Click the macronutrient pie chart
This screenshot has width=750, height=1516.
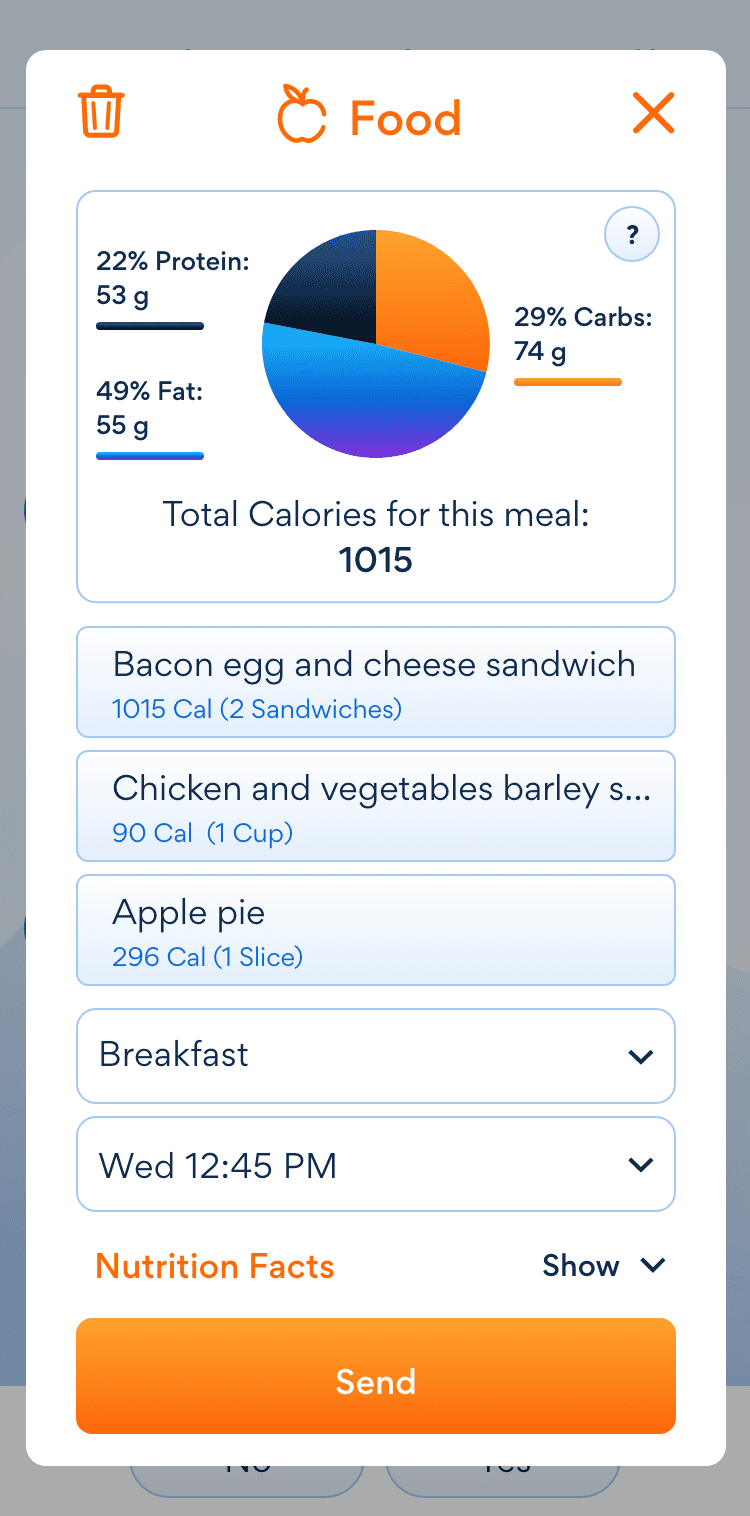tap(376, 344)
